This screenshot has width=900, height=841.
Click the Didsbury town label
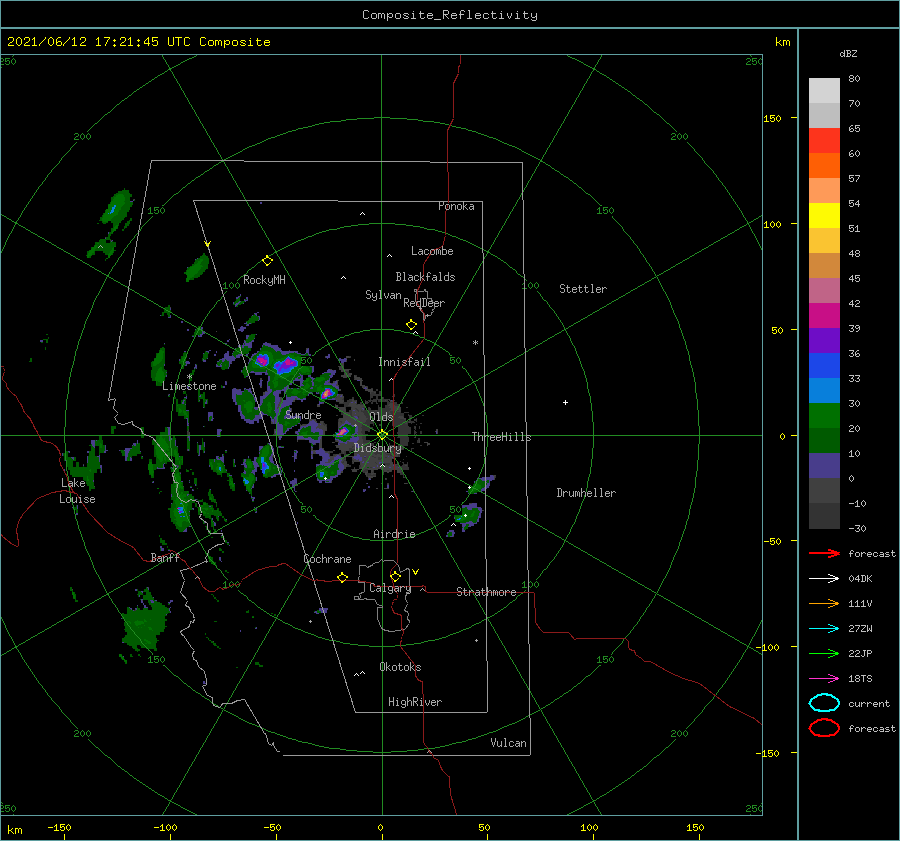coord(377,448)
